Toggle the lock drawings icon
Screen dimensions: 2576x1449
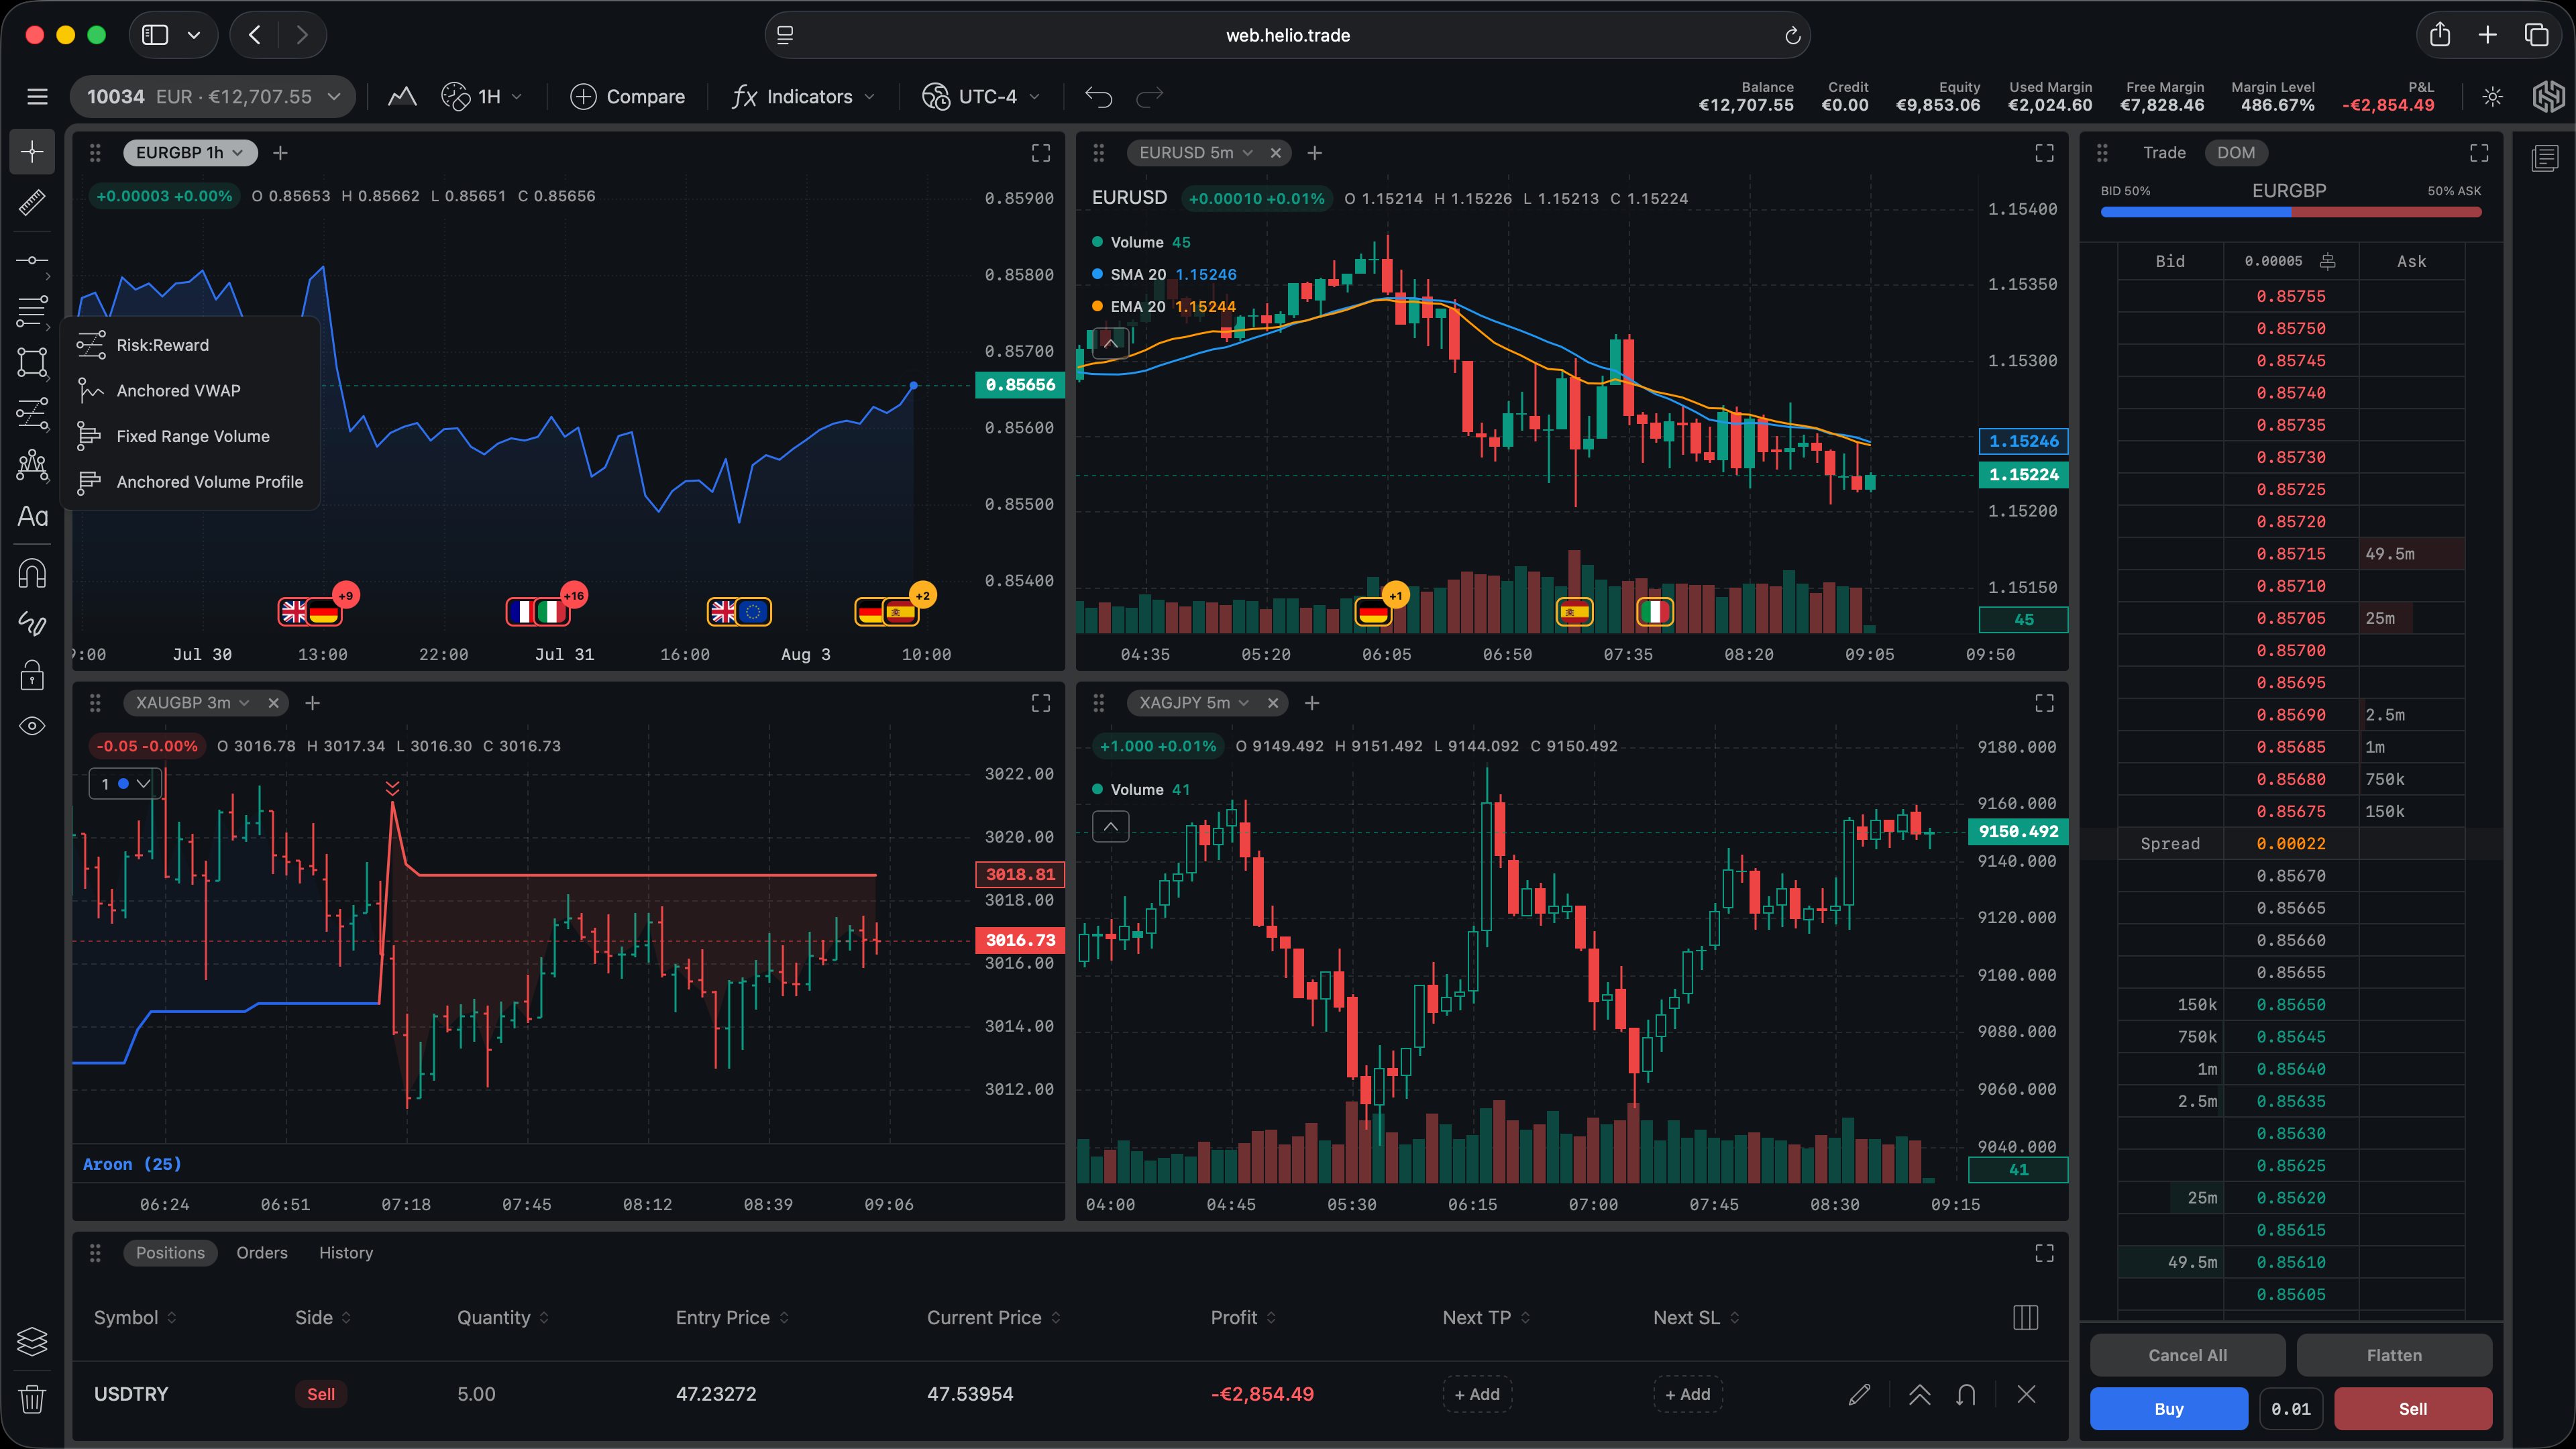point(32,676)
